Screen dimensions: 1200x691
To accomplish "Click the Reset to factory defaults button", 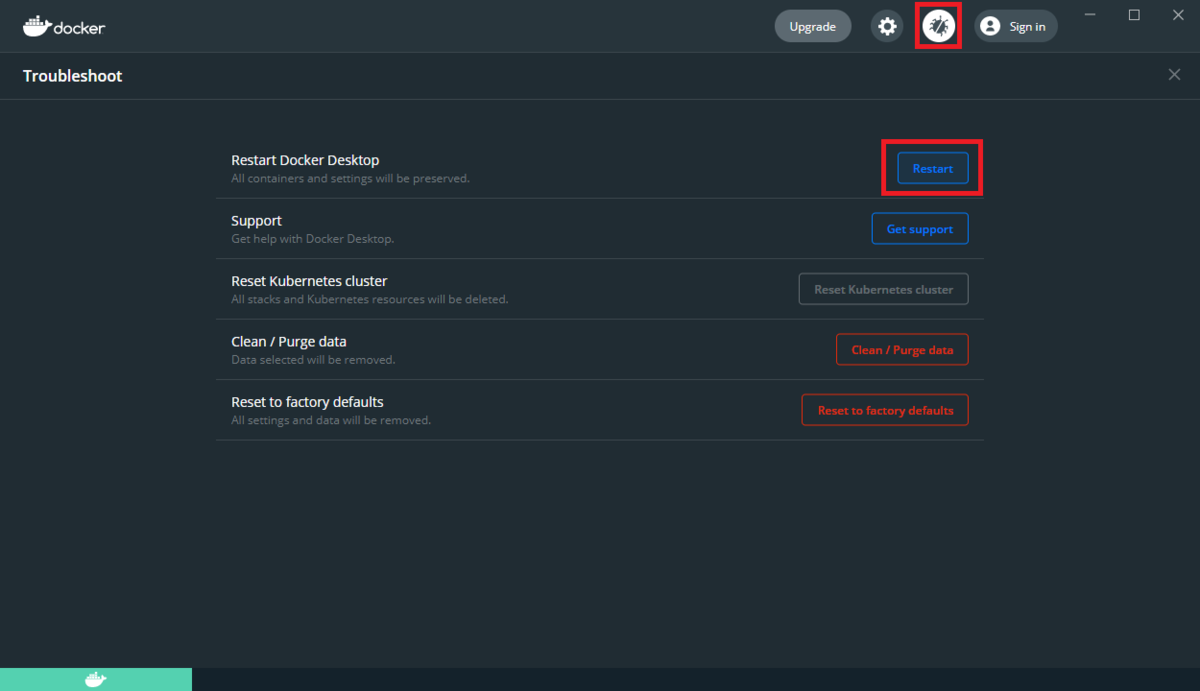I will [885, 410].
